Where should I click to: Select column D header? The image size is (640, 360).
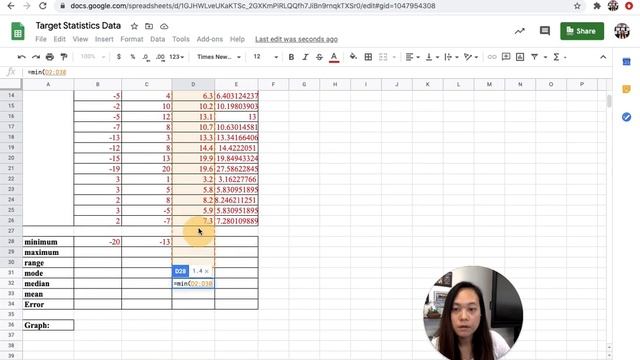click(193, 84)
